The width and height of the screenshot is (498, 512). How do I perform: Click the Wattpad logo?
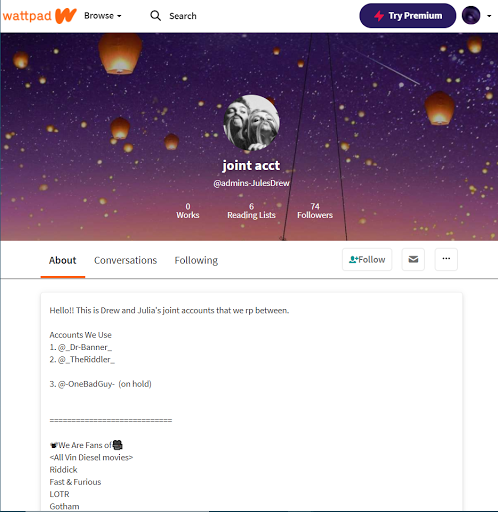pyautogui.click(x=40, y=16)
